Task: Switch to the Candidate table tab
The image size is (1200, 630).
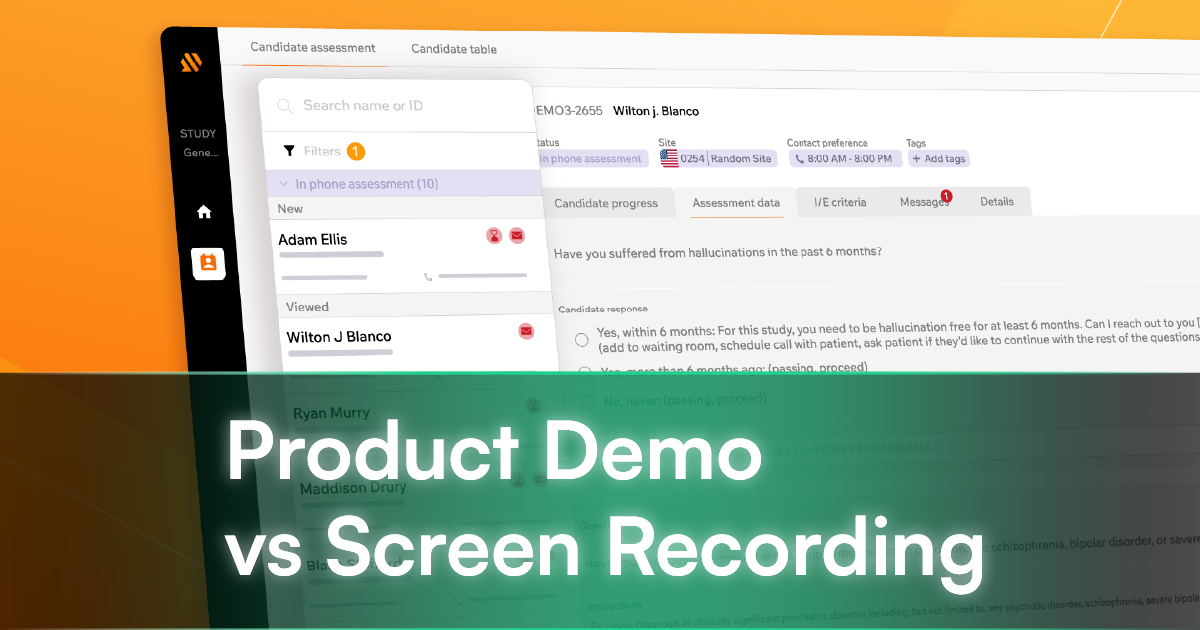Action: (453, 49)
